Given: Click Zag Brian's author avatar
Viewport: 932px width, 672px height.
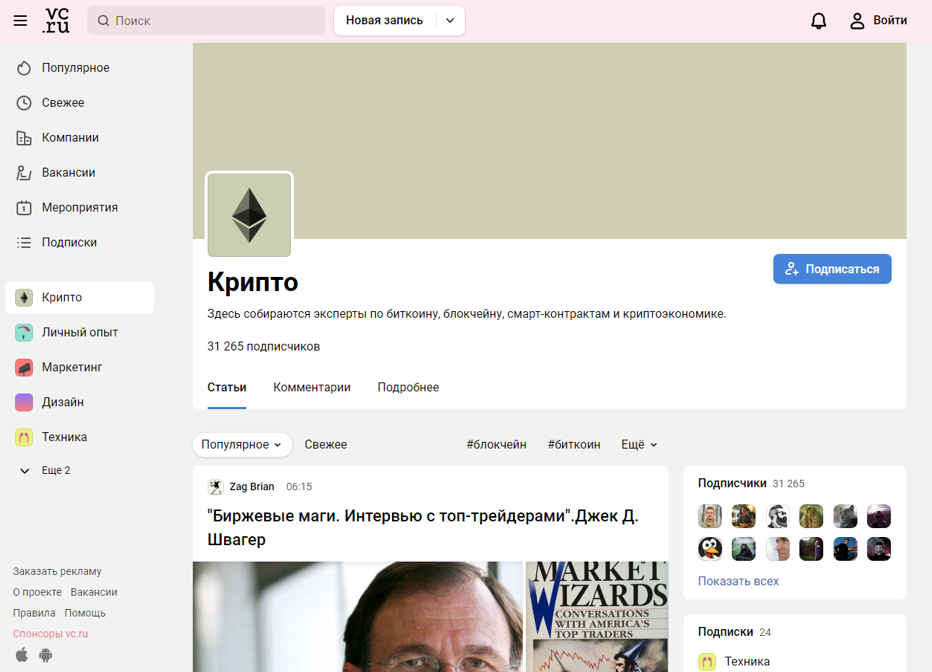Looking at the screenshot, I should 215,487.
